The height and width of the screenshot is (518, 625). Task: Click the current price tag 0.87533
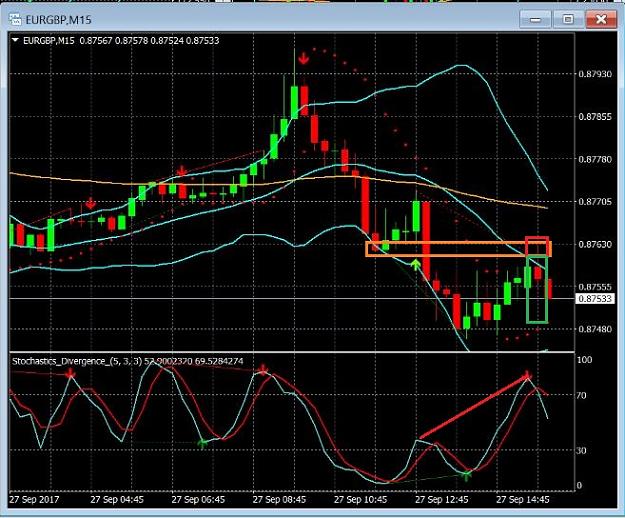595,298
